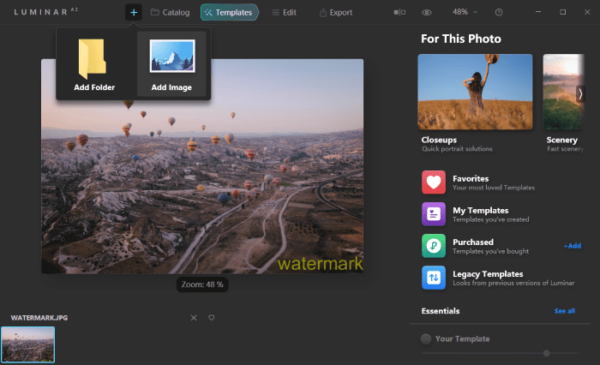Open the Purchased green icon
This screenshot has width=600, height=365.
tap(434, 246)
